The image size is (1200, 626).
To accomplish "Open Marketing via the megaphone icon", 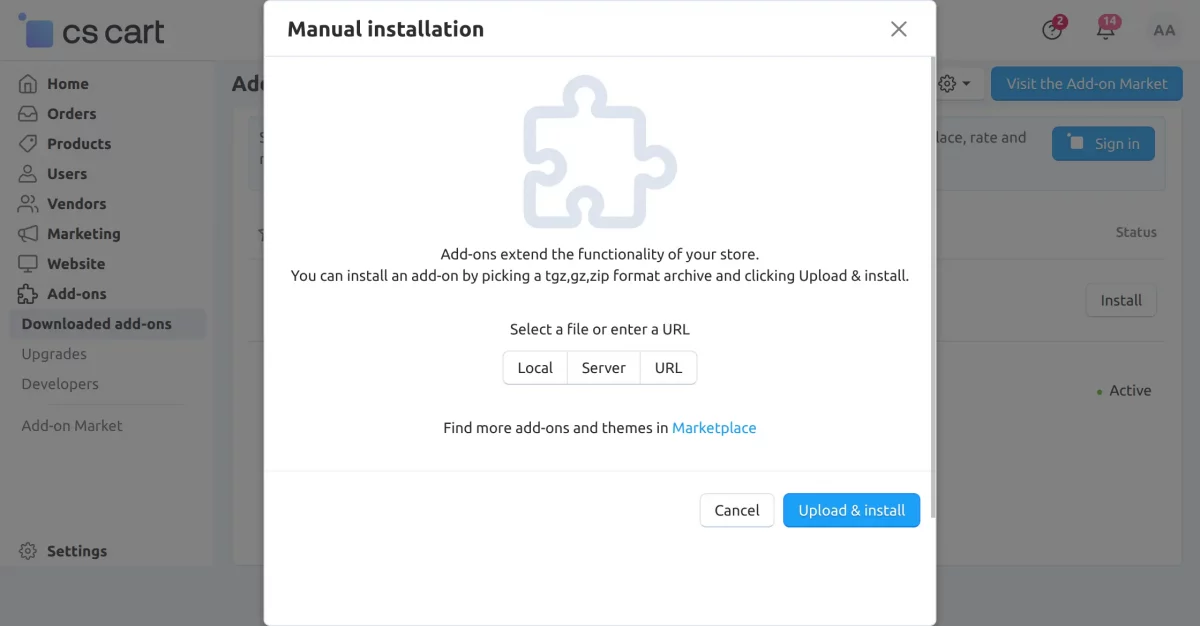I will point(28,233).
